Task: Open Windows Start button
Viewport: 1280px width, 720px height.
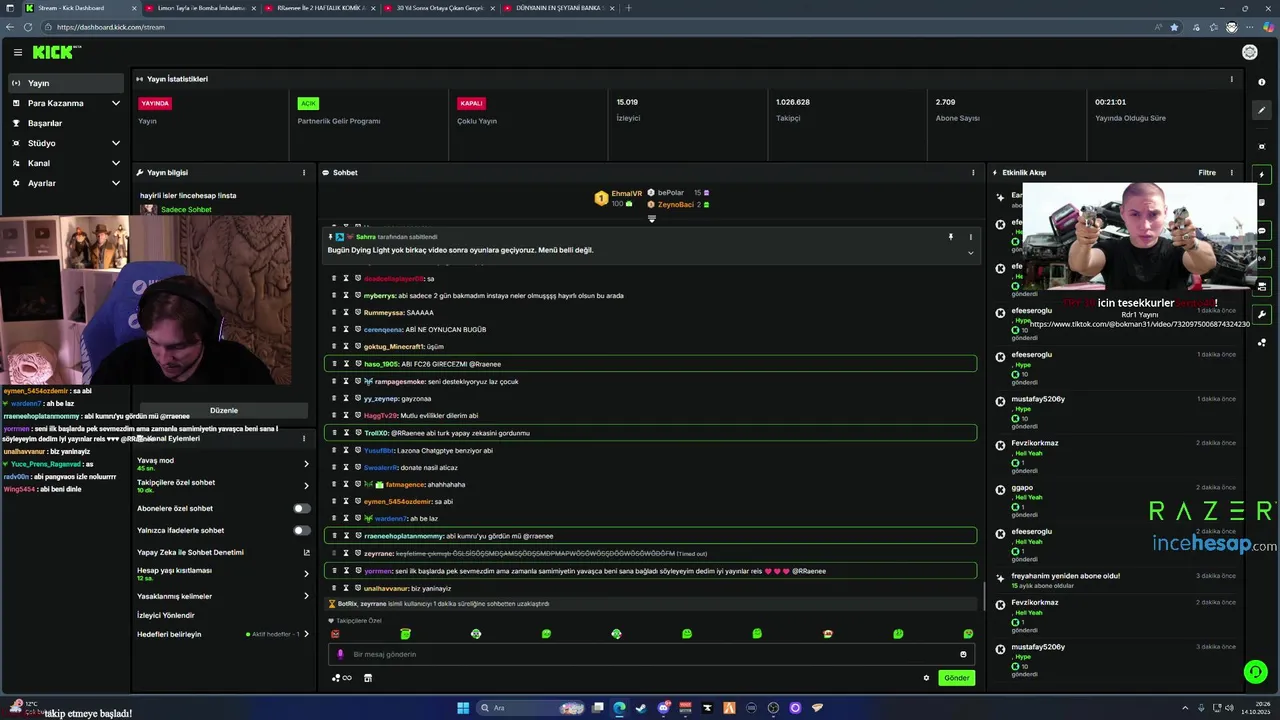Action: click(463, 708)
